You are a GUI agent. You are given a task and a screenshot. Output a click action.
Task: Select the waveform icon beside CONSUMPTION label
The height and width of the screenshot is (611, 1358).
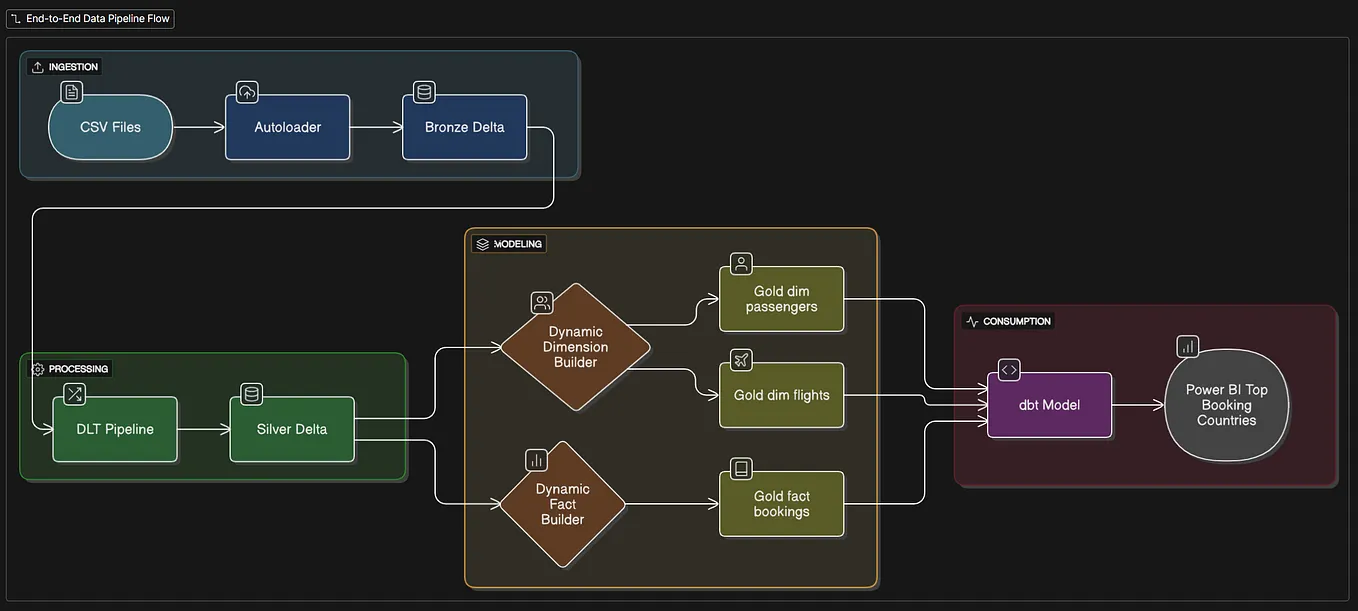pyautogui.click(x=971, y=321)
